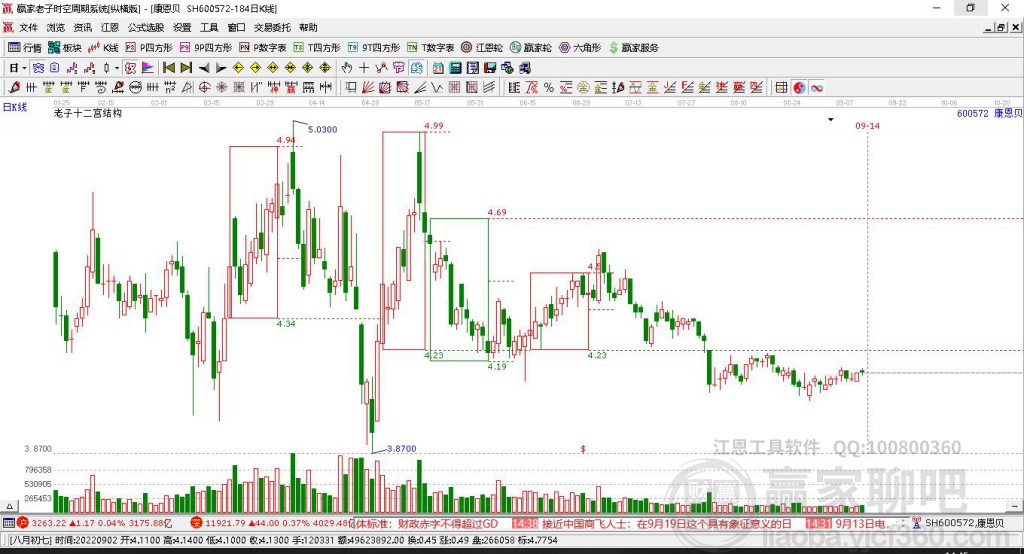The image size is (1024, 554).
Task: Open the P四方形 price square tool
Action: (149, 48)
